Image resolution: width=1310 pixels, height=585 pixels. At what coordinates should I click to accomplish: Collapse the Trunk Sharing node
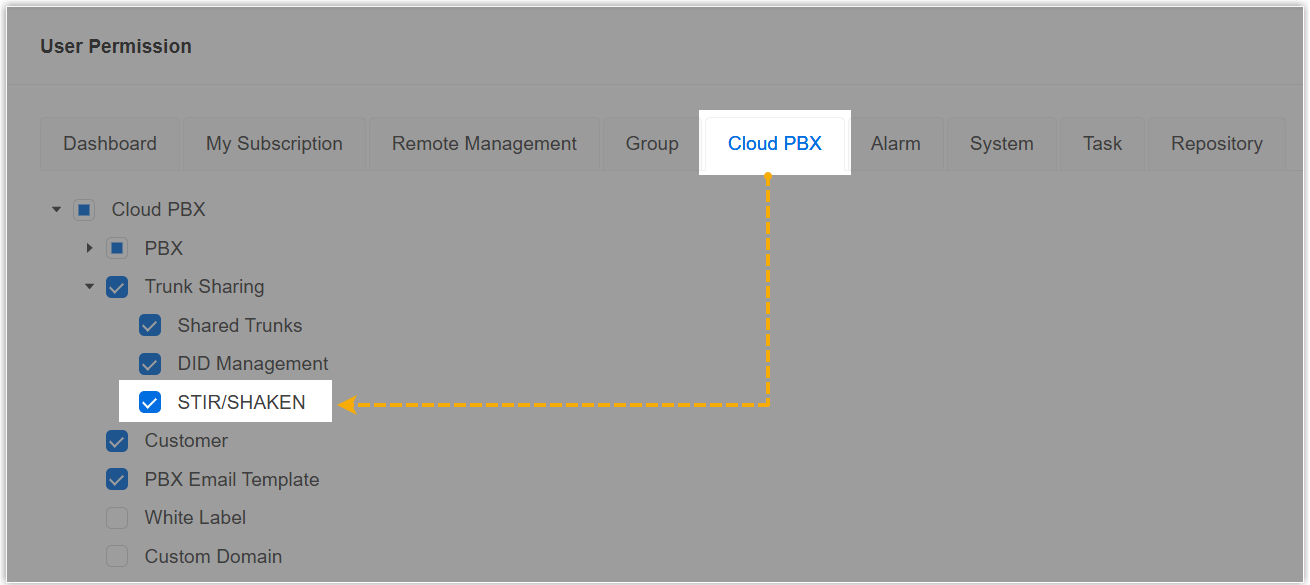(x=89, y=287)
